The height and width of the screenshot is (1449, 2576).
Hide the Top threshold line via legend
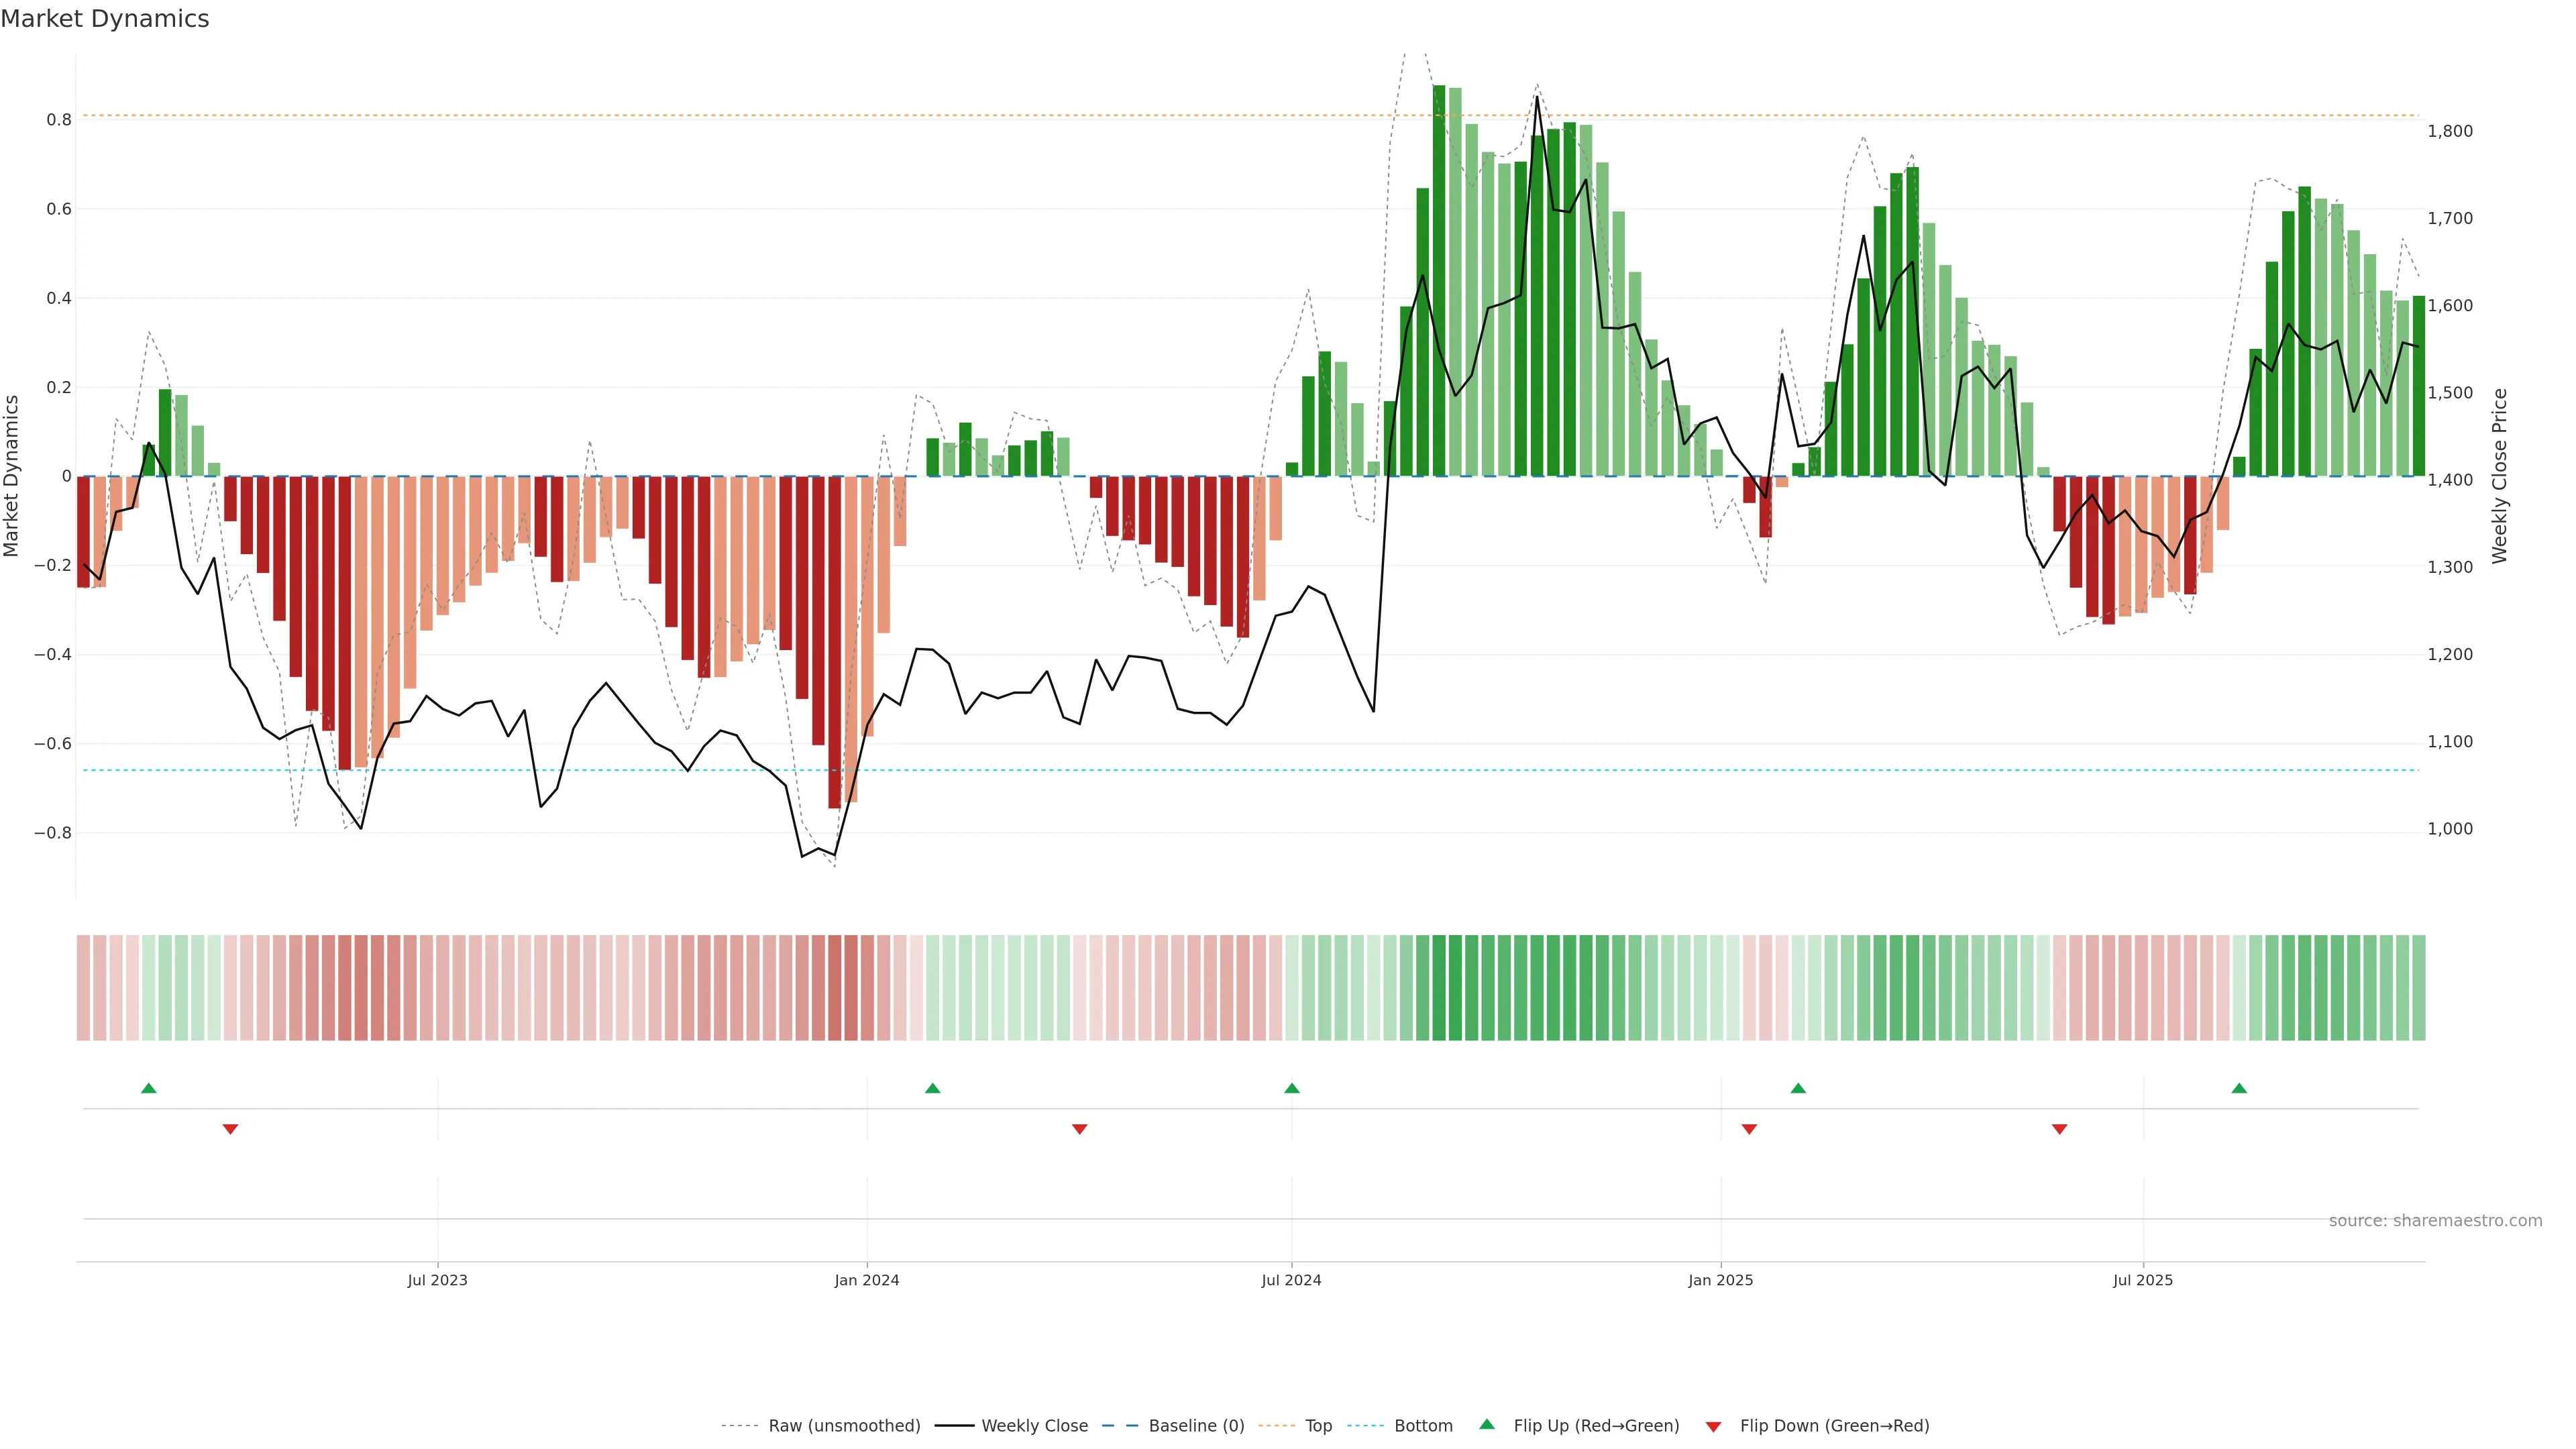1318,1426
